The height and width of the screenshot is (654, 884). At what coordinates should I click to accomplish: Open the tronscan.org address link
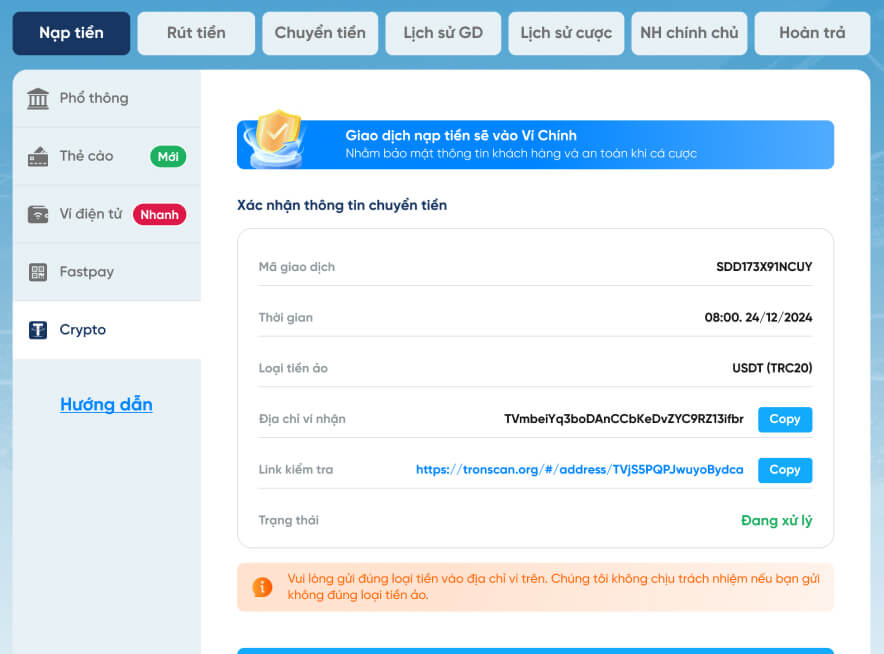[579, 470]
